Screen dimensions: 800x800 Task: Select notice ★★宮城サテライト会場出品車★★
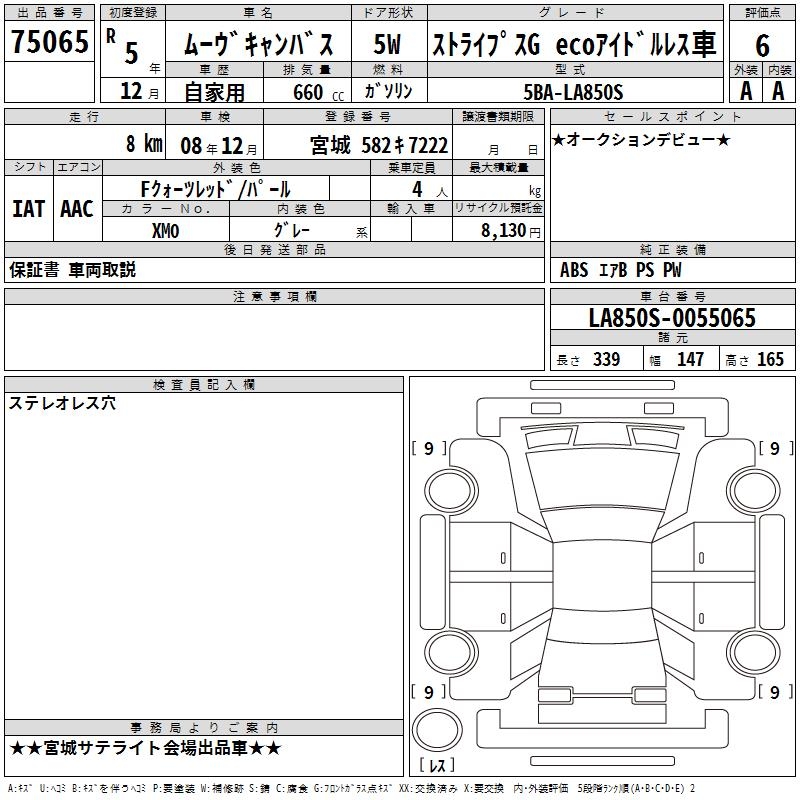click(x=145, y=748)
